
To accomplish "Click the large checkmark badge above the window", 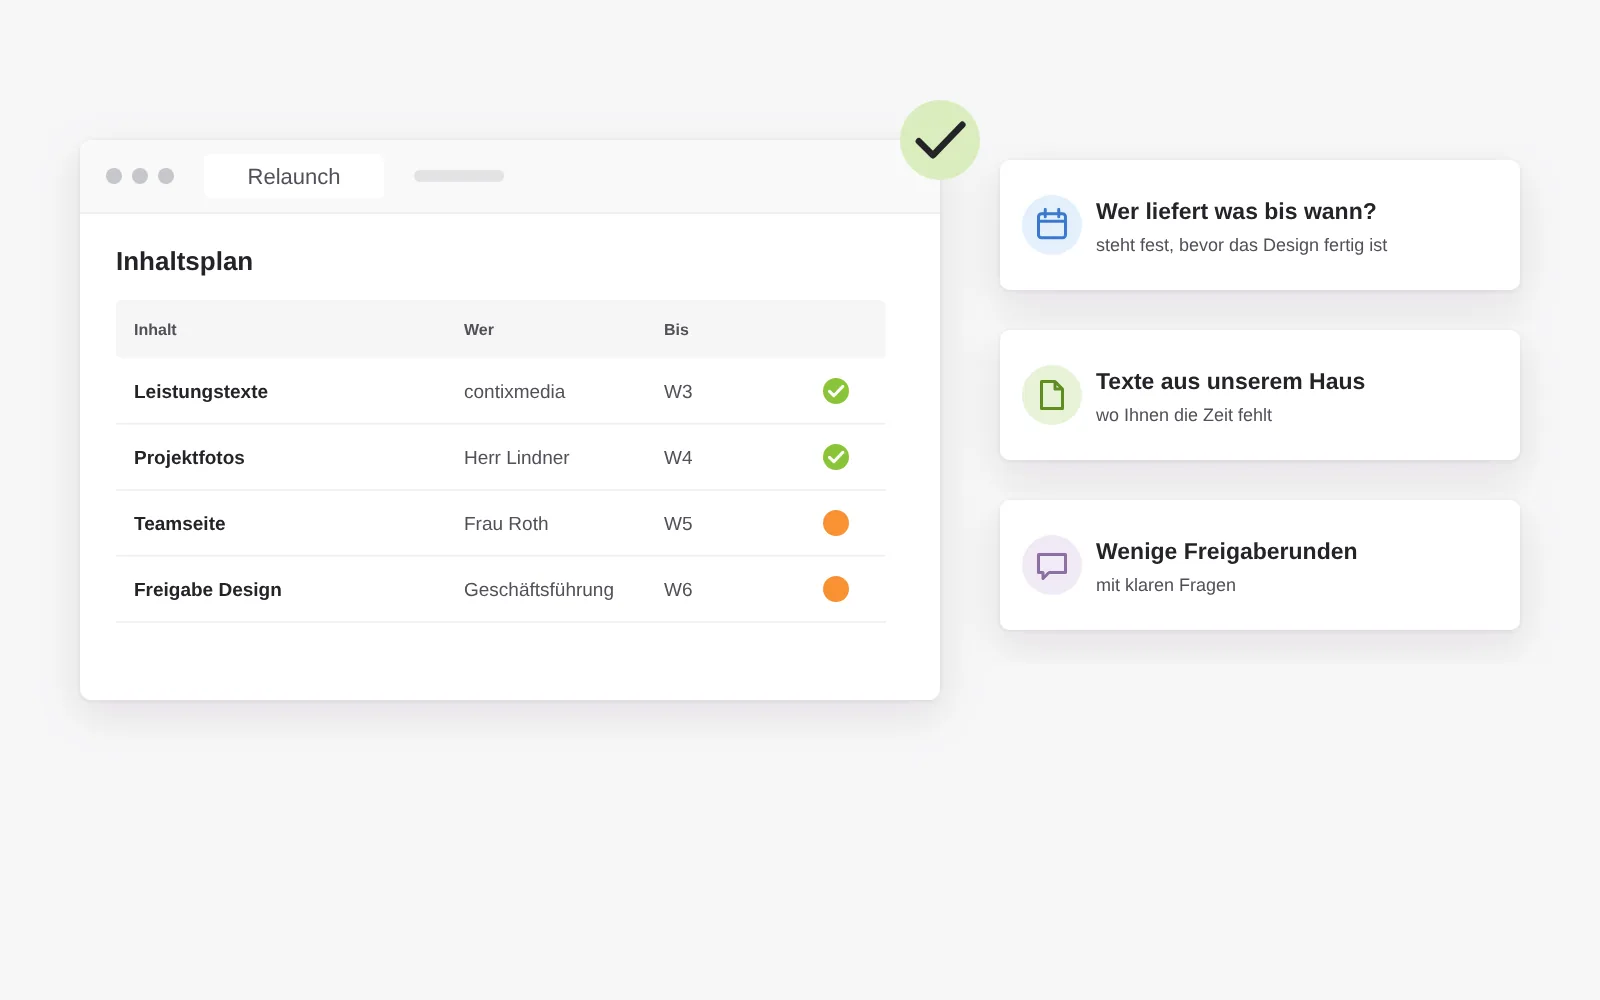I will (940, 140).
